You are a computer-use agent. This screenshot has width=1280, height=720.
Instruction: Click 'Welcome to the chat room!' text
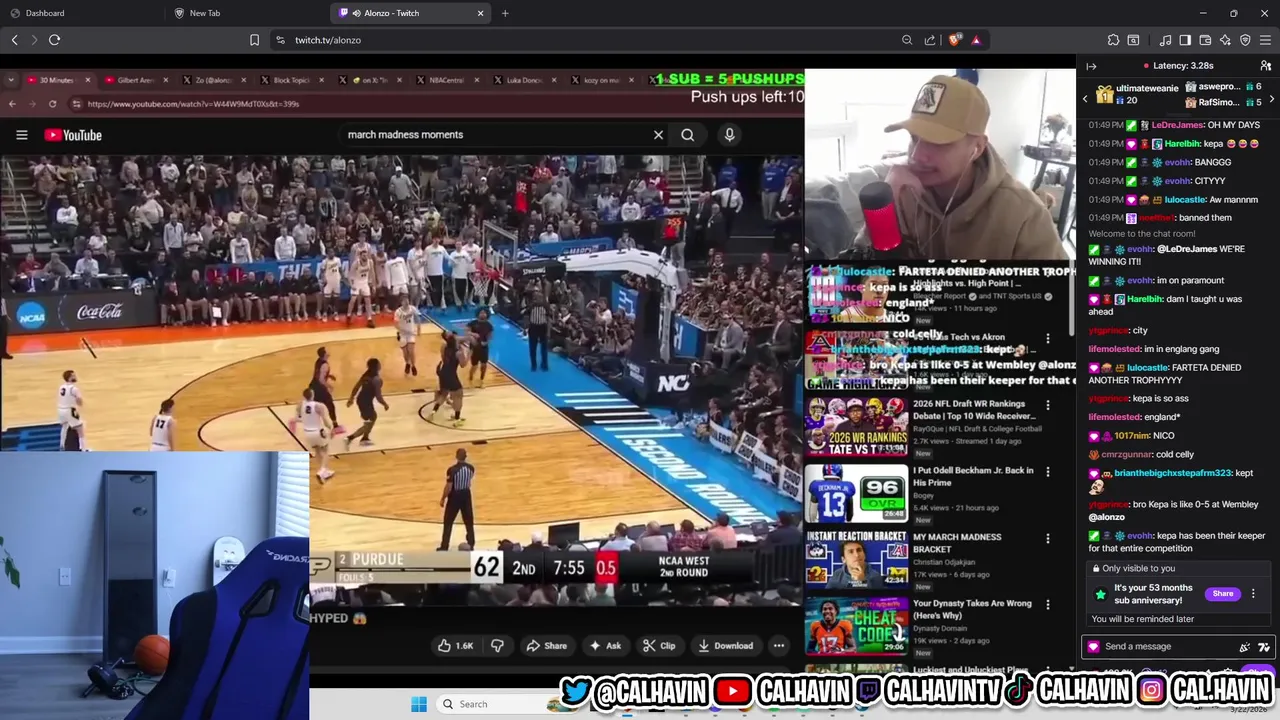(1142, 234)
